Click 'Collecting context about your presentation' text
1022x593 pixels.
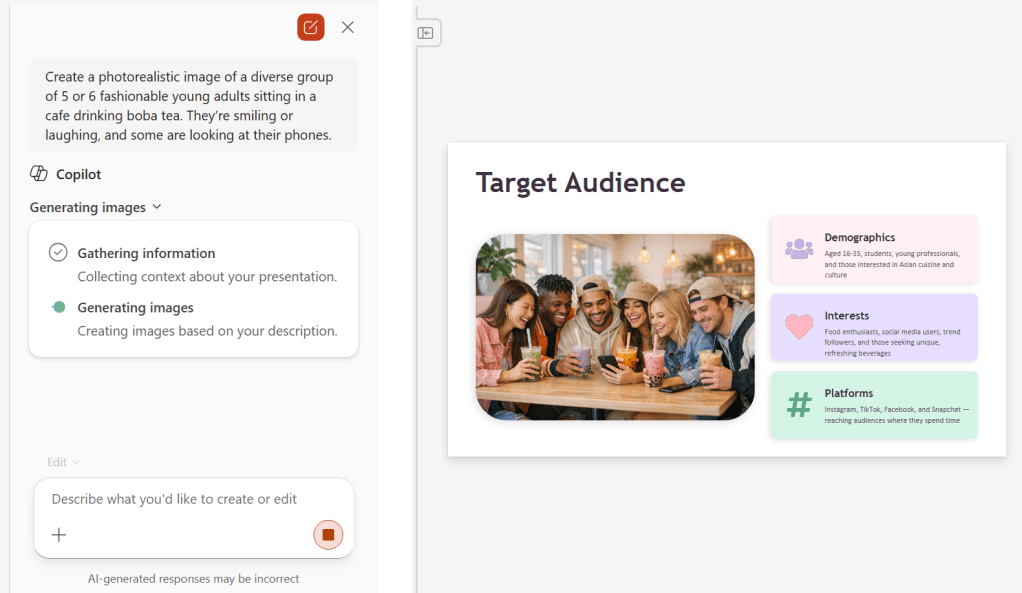pos(207,276)
